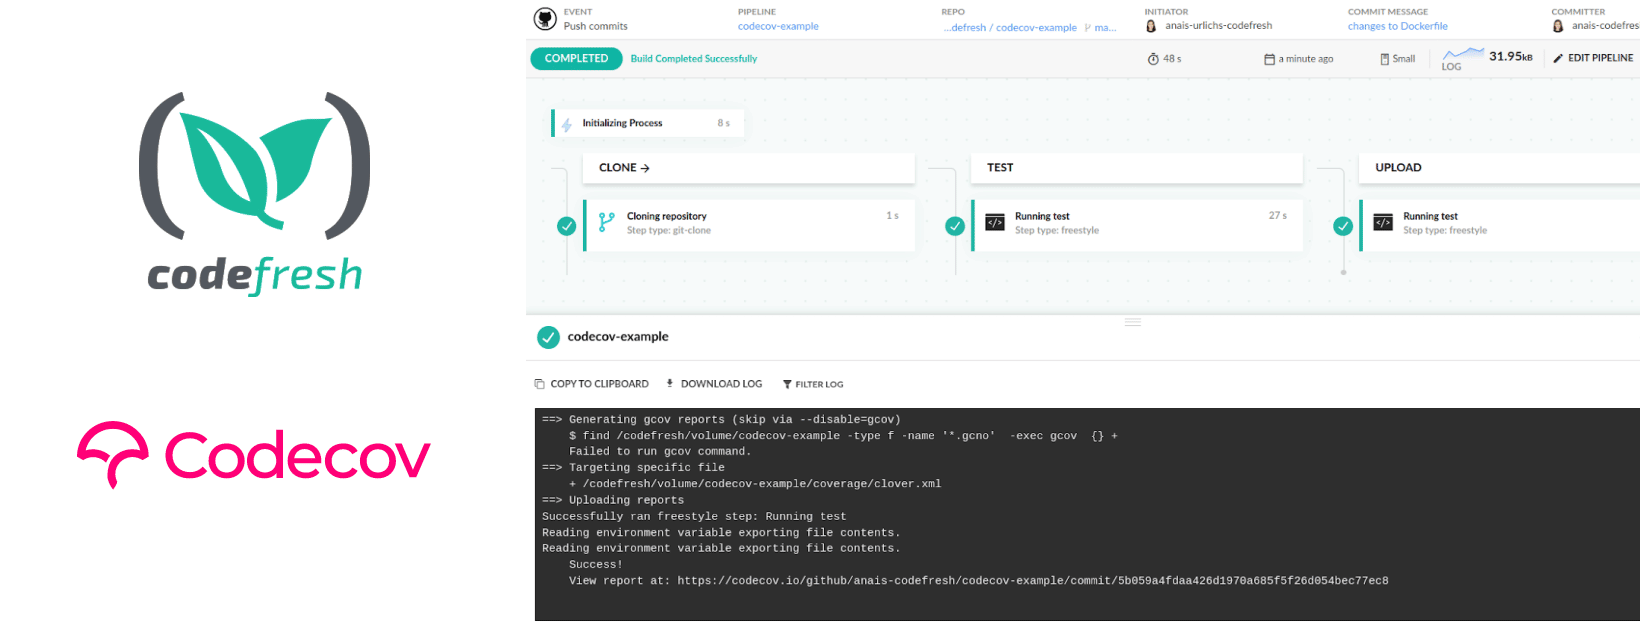1640x624 pixels.
Task: Click the lightning bolt Initializing Process icon
Action: pos(567,124)
